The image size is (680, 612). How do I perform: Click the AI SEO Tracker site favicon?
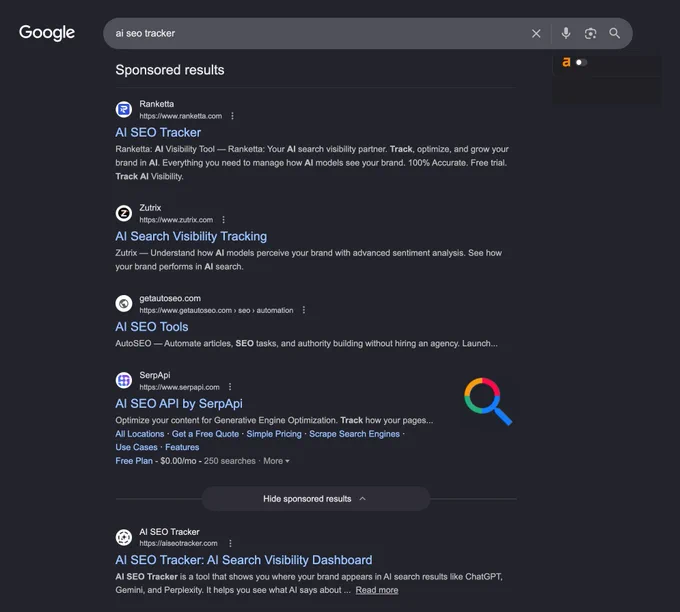pos(124,537)
